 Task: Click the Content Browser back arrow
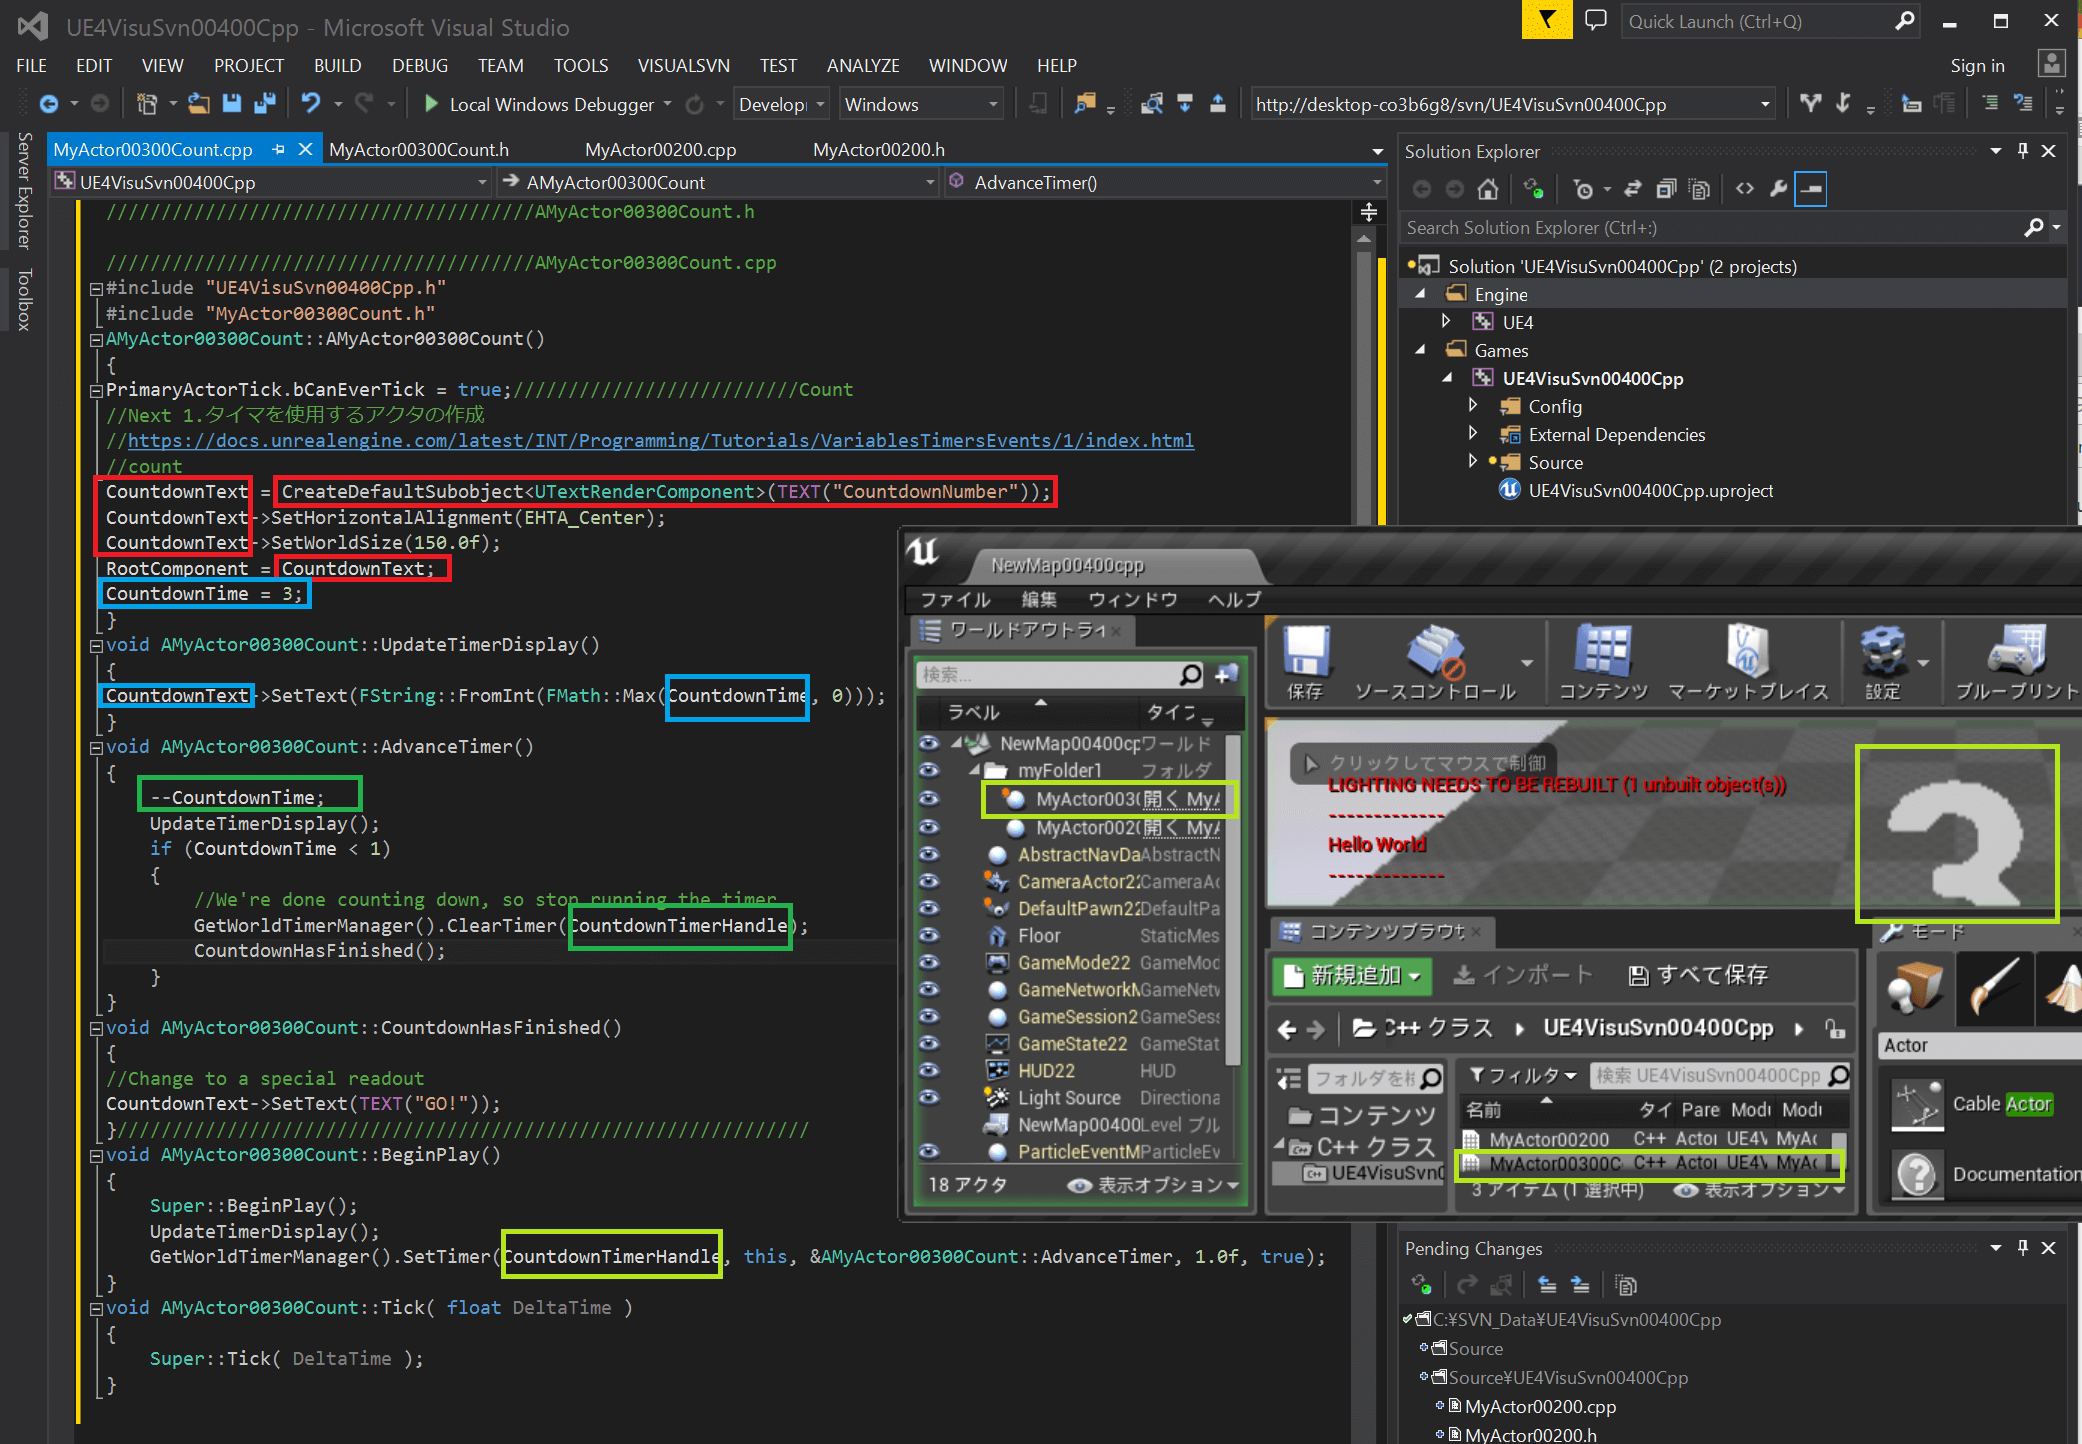(1287, 1029)
